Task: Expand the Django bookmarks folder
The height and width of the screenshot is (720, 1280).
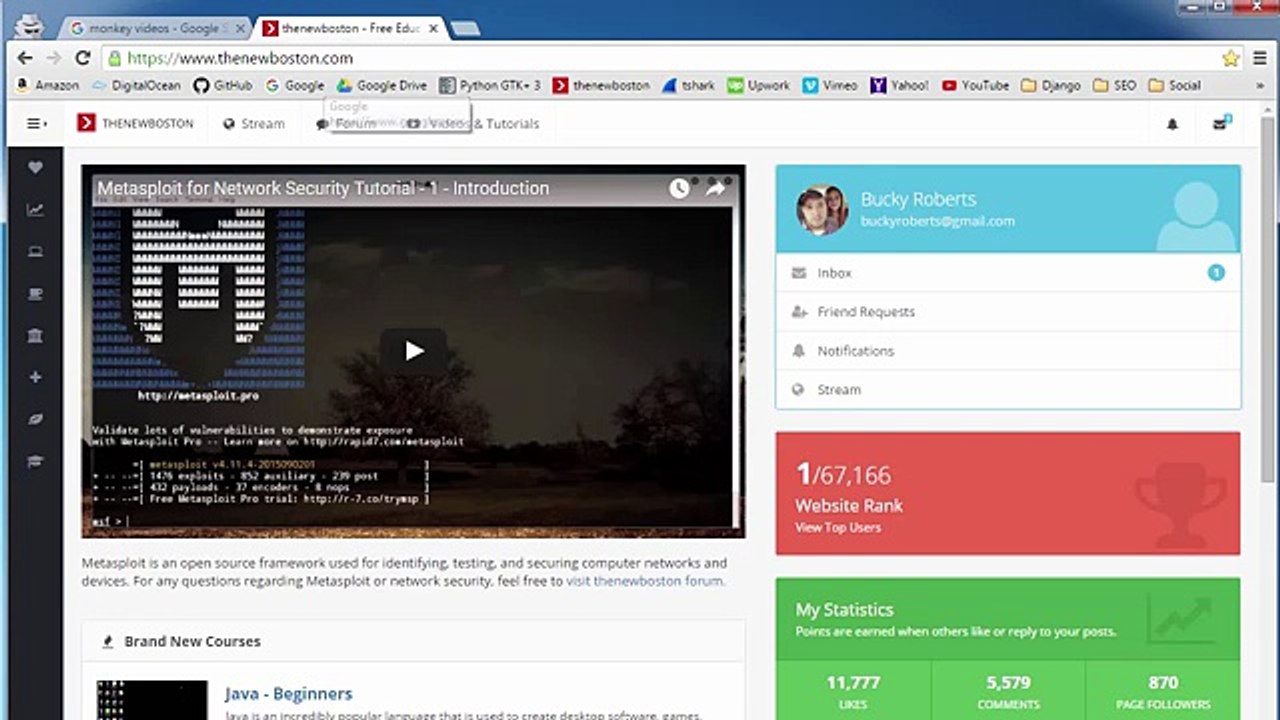Action: point(1051,86)
